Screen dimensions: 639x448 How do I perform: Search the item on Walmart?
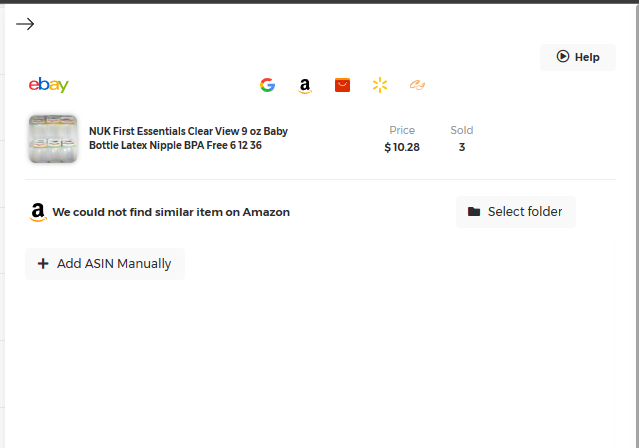click(x=380, y=85)
